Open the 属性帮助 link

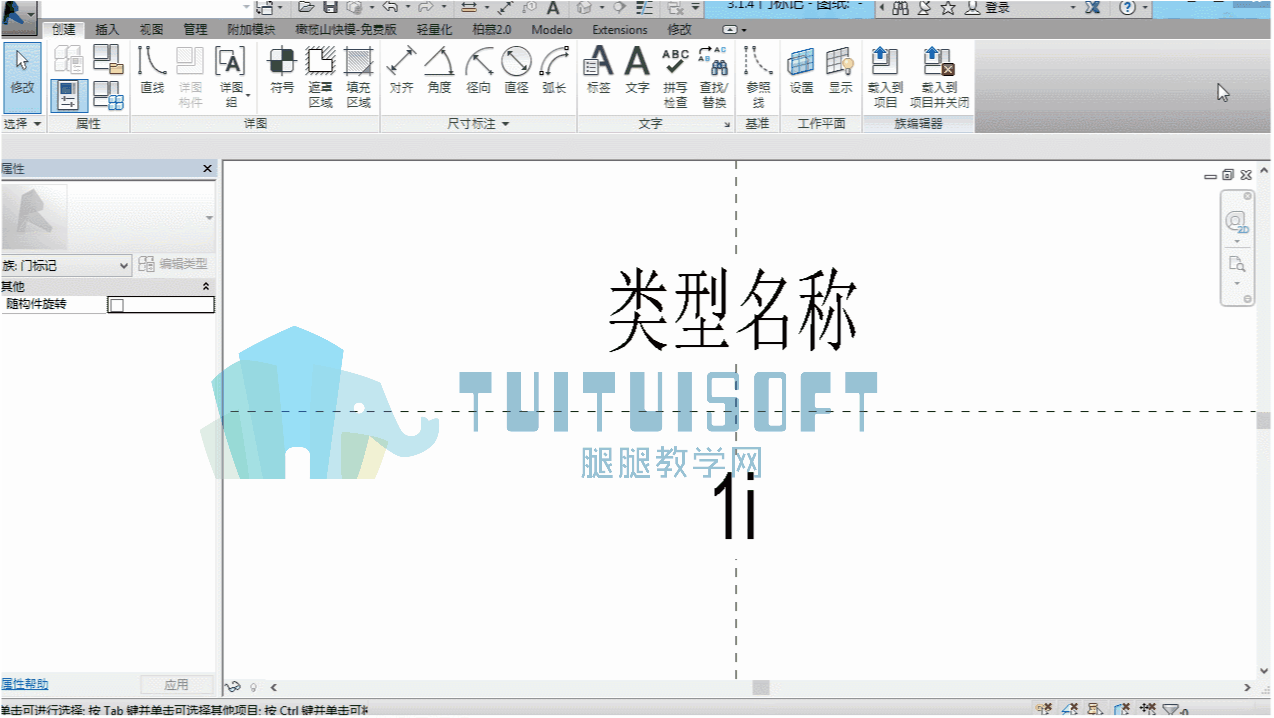point(25,684)
